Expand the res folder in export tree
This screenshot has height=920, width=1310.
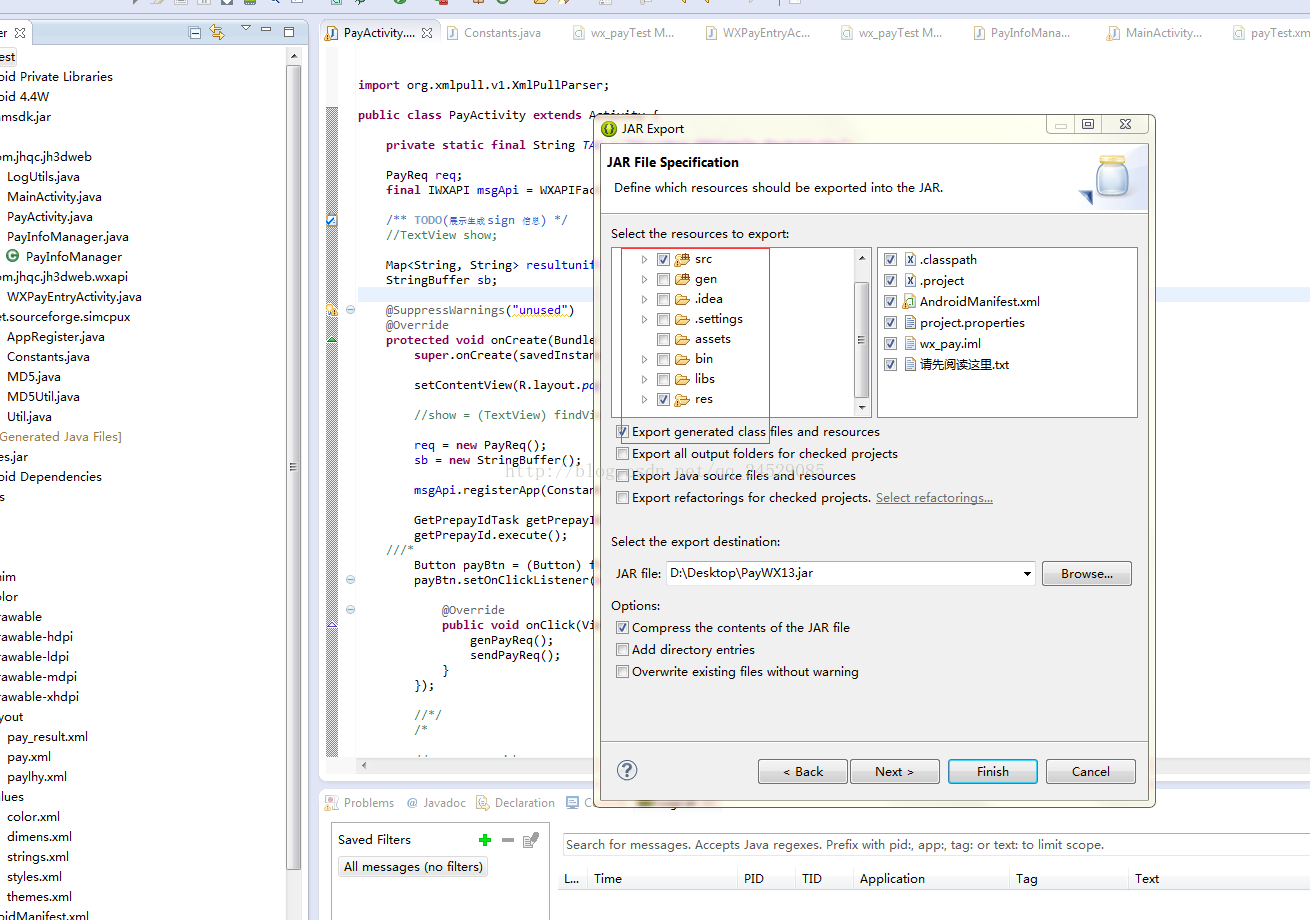[x=645, y=399]
